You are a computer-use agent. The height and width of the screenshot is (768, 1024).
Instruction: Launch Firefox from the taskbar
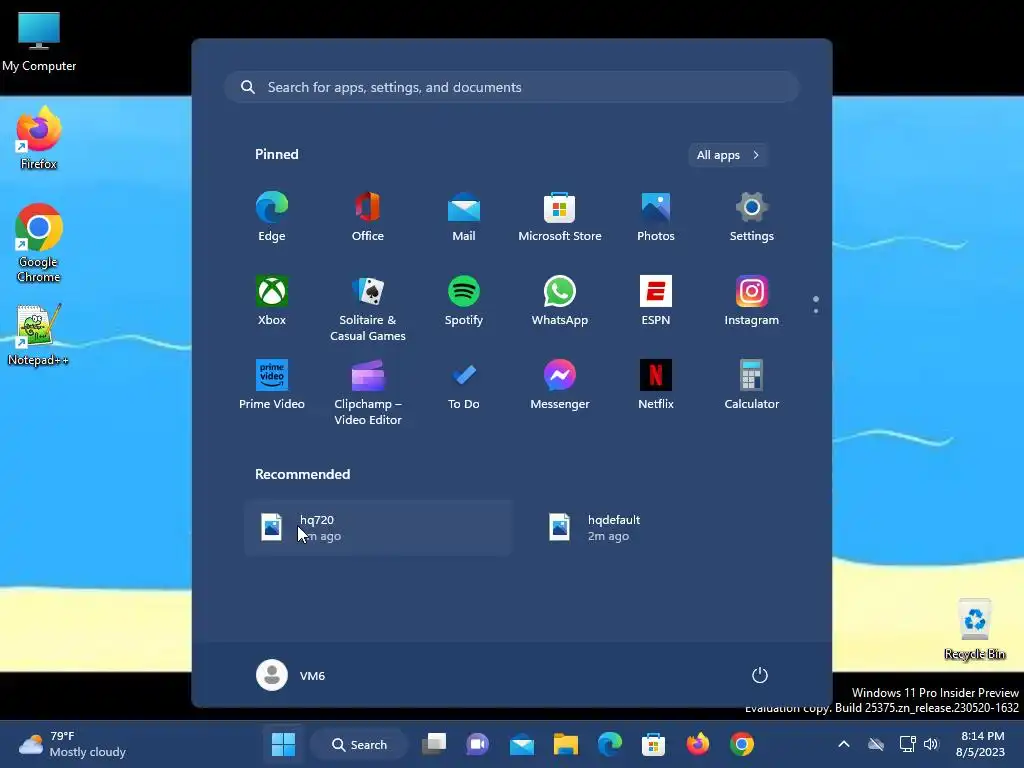[x=697, y=744]
